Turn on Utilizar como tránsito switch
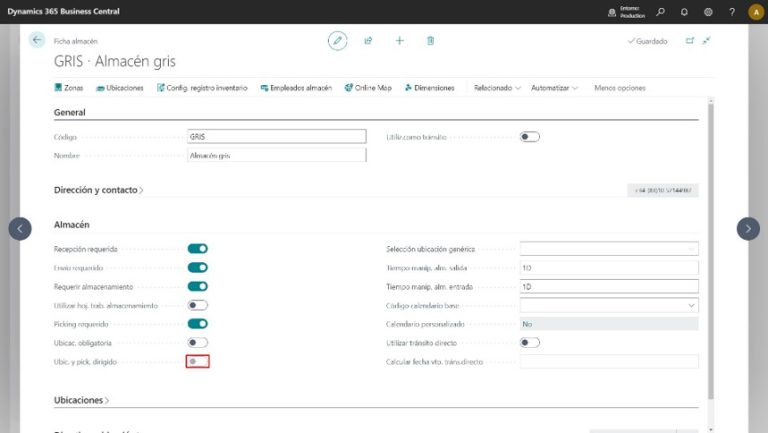 pos(530,136)
